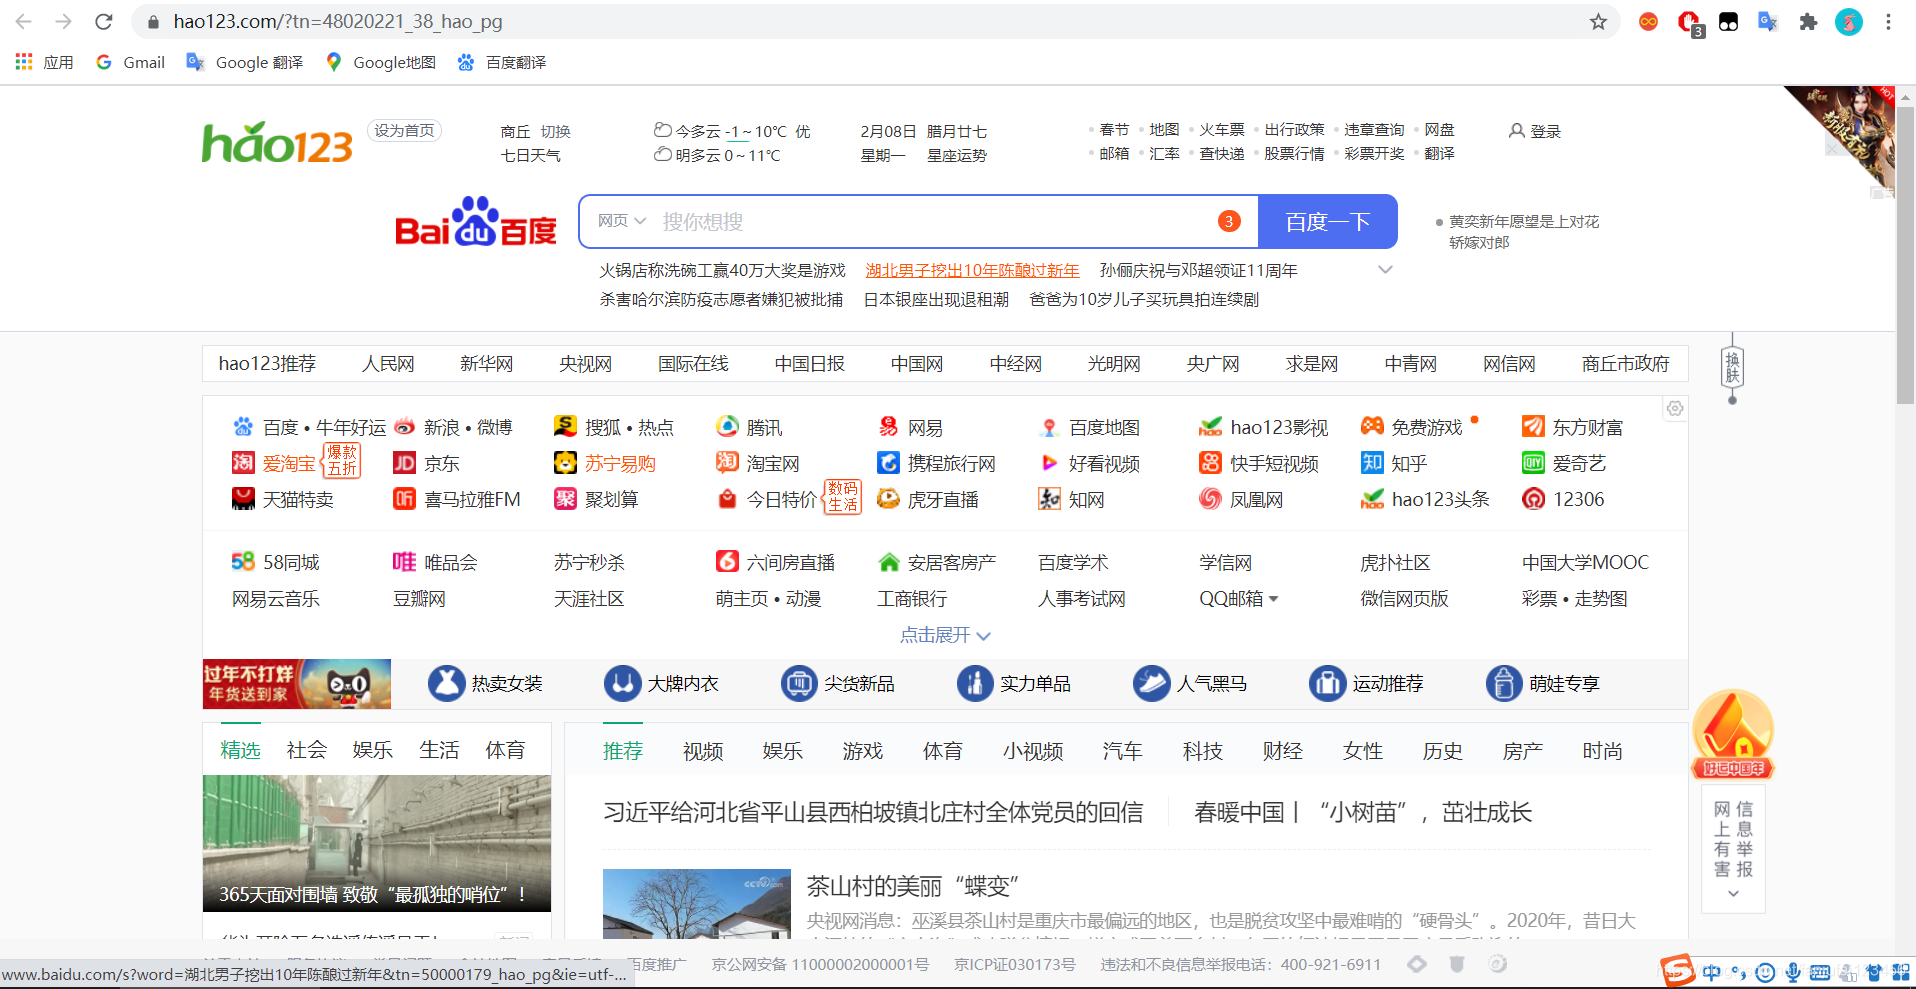Select the 社会 news tab

[x=306, y=750]
